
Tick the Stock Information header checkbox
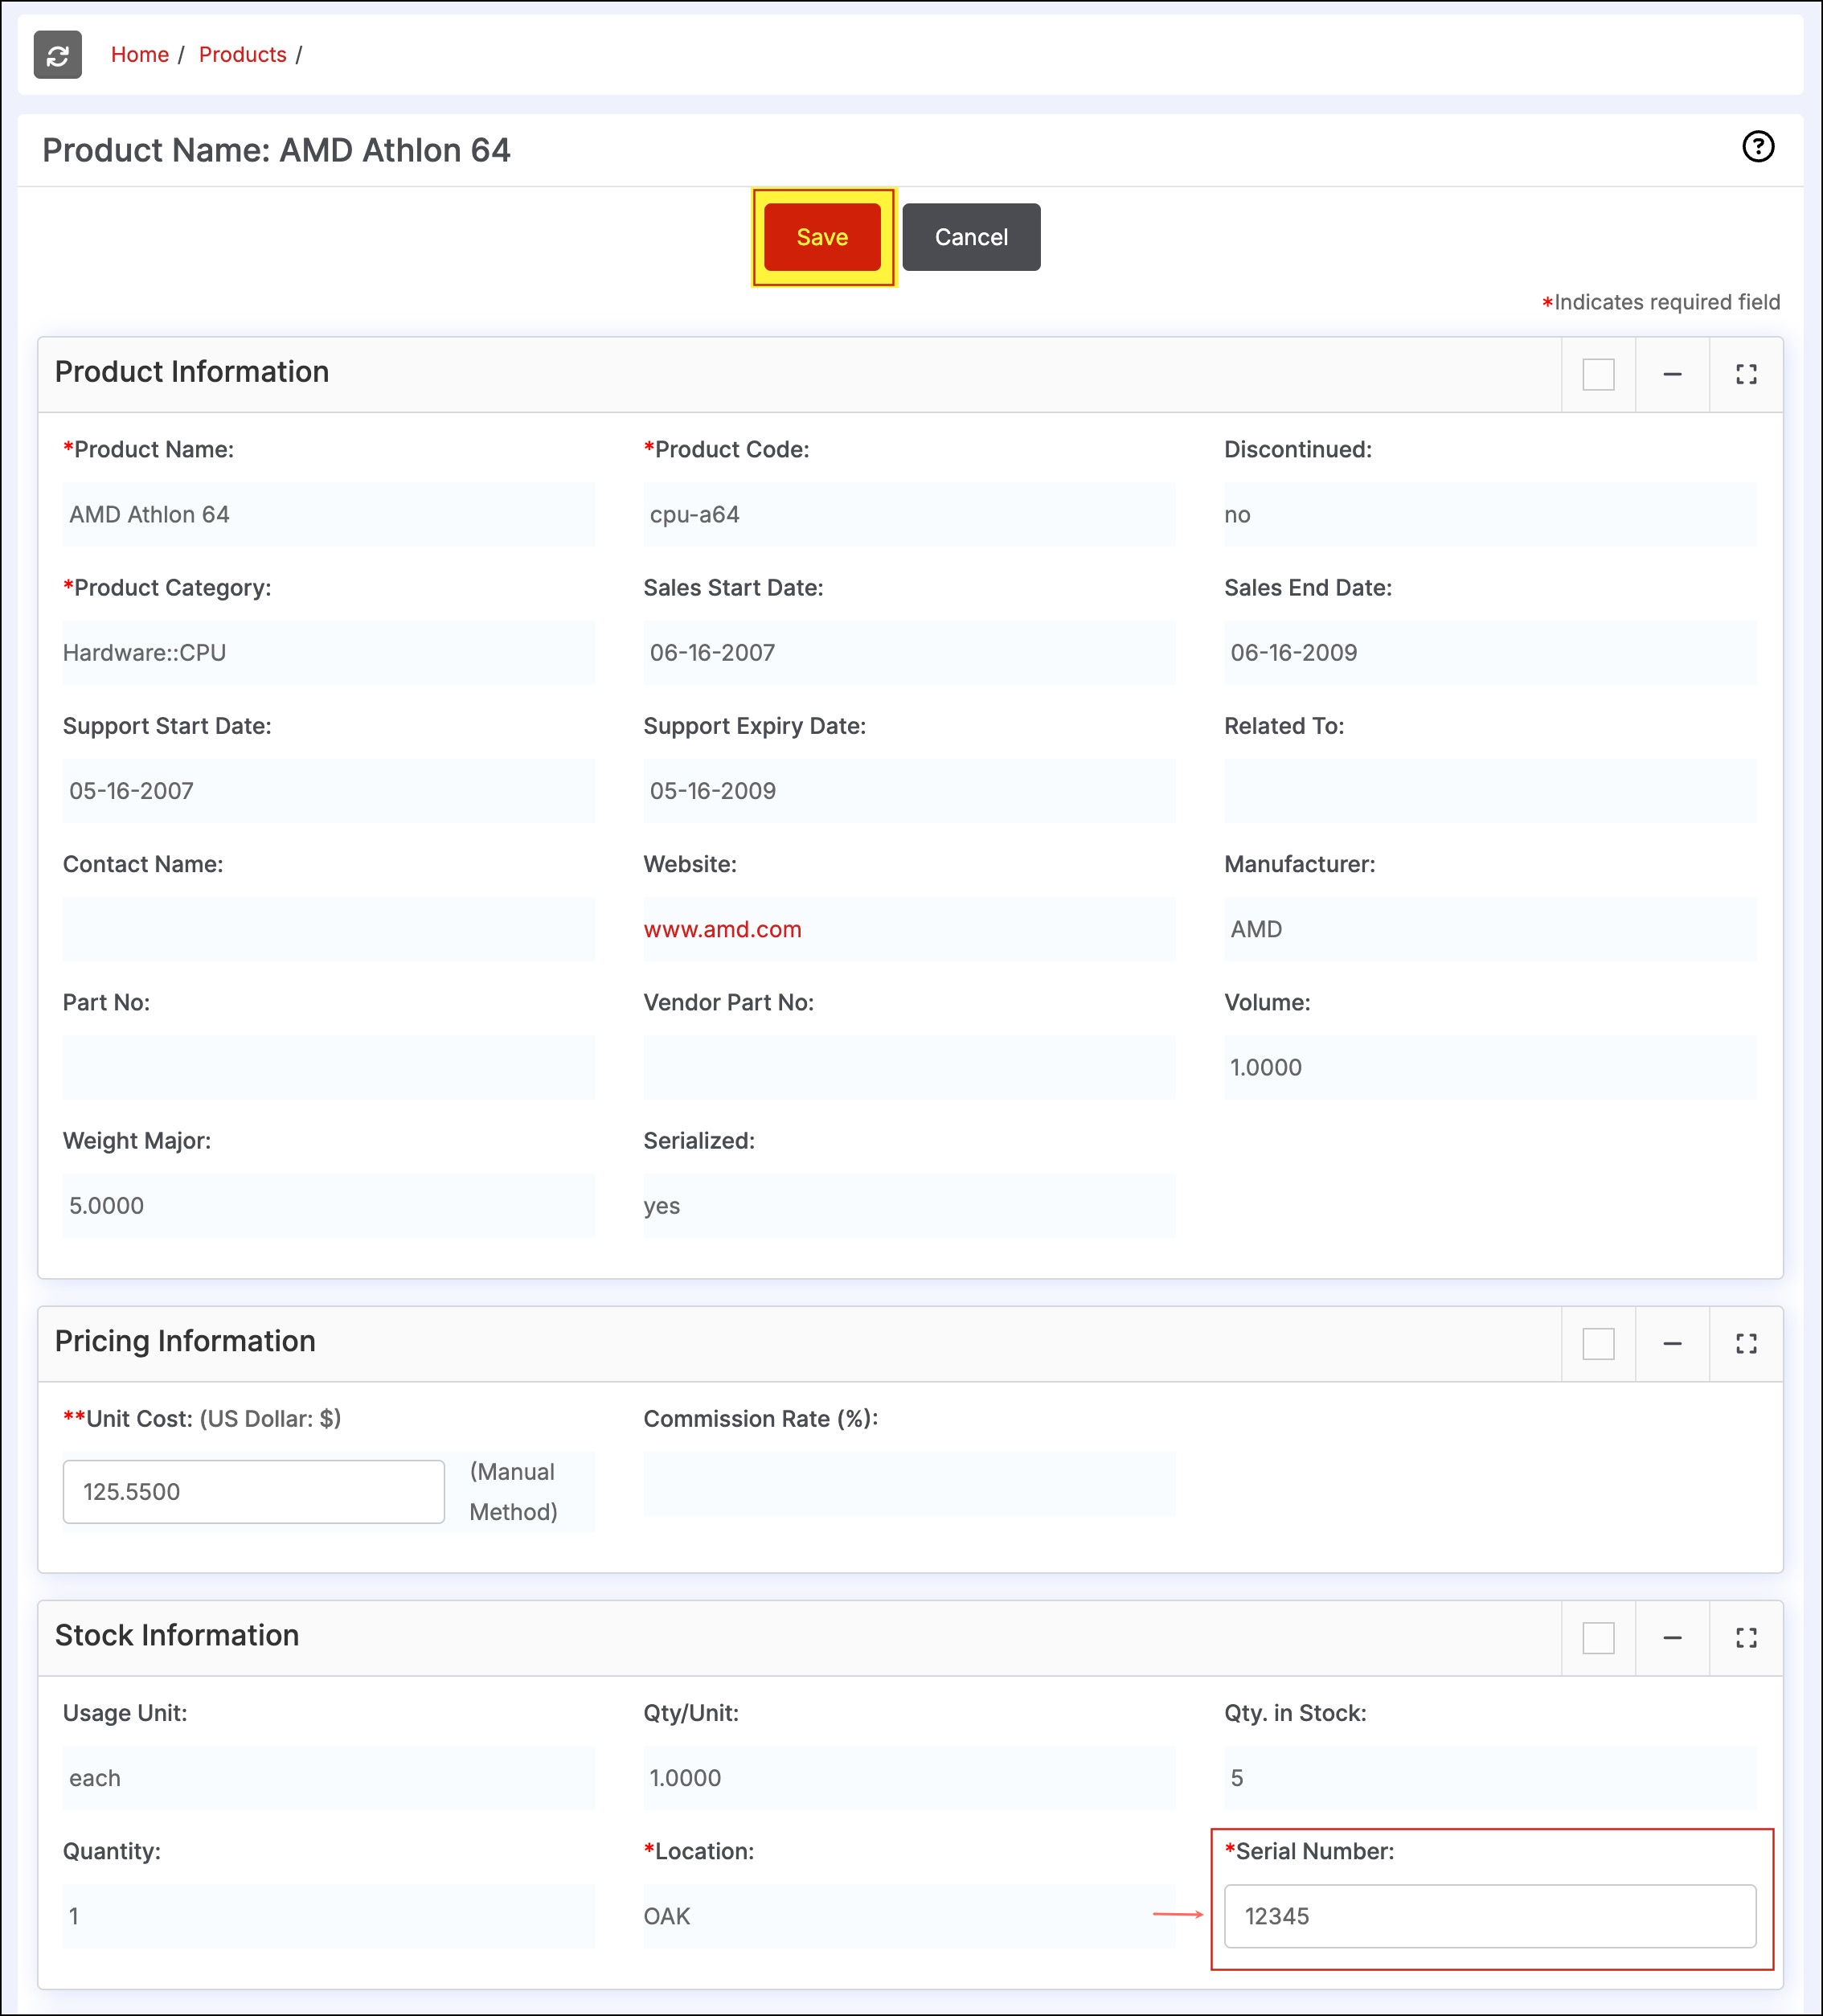pyautogui.click(x=1598, y=1638)
